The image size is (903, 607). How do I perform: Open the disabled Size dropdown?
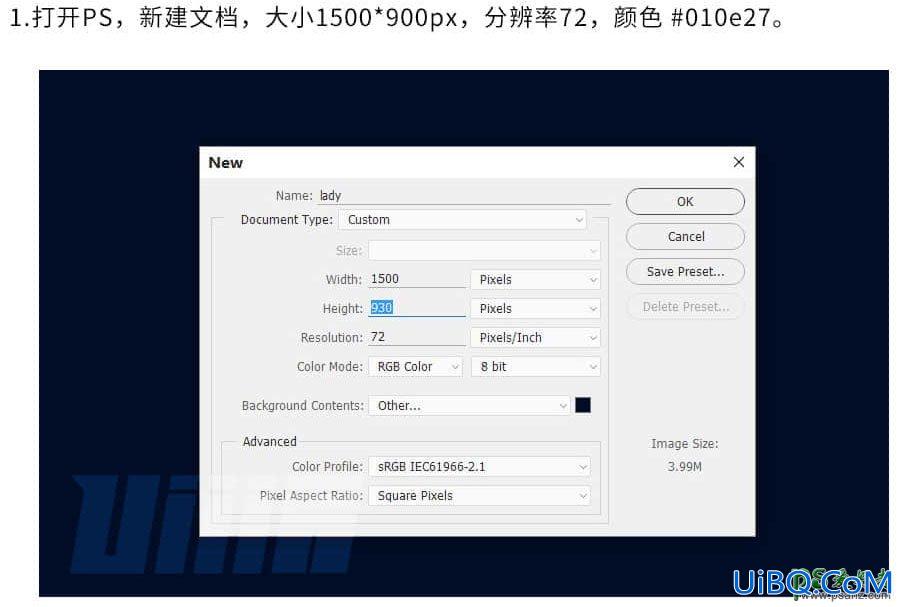click(484, 251)
